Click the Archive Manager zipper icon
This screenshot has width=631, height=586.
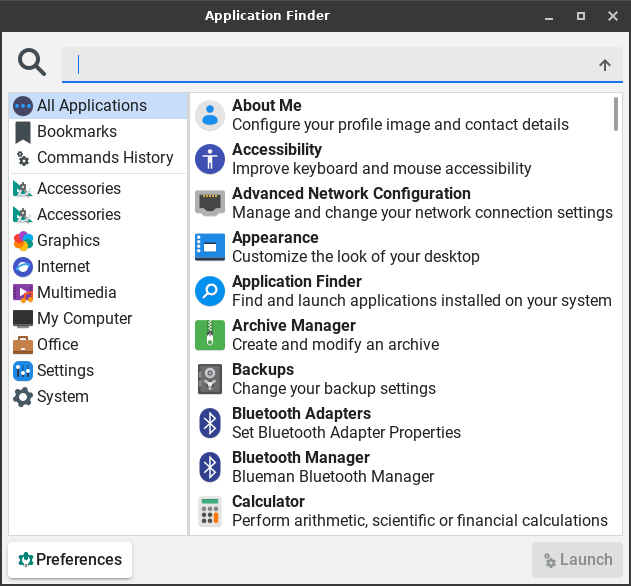[x=210, y=335]
